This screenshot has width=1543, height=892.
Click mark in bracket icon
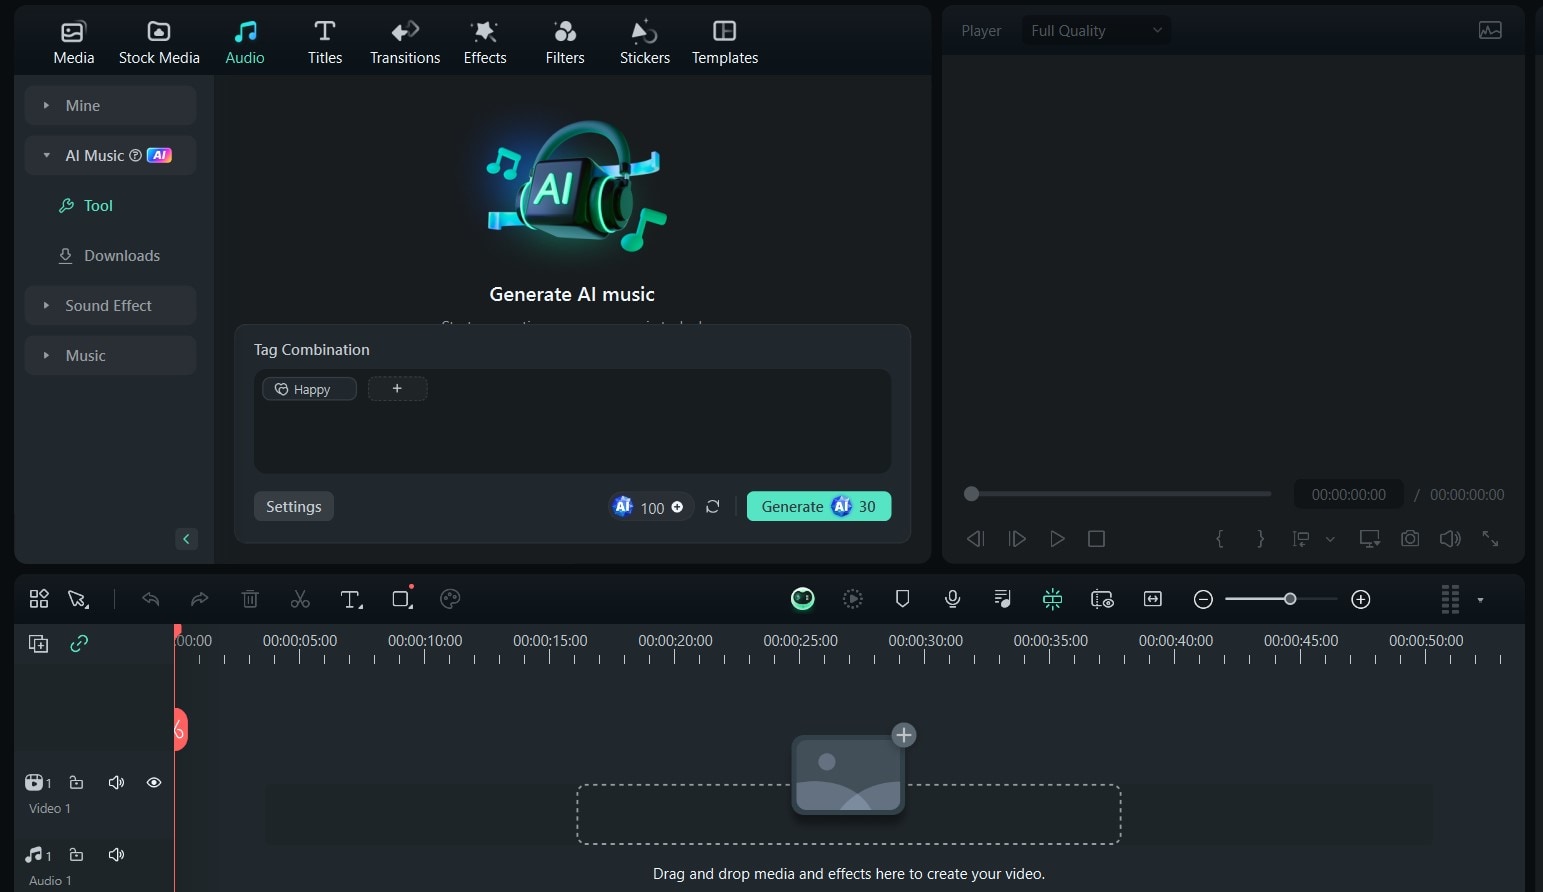pos(1219,539)
